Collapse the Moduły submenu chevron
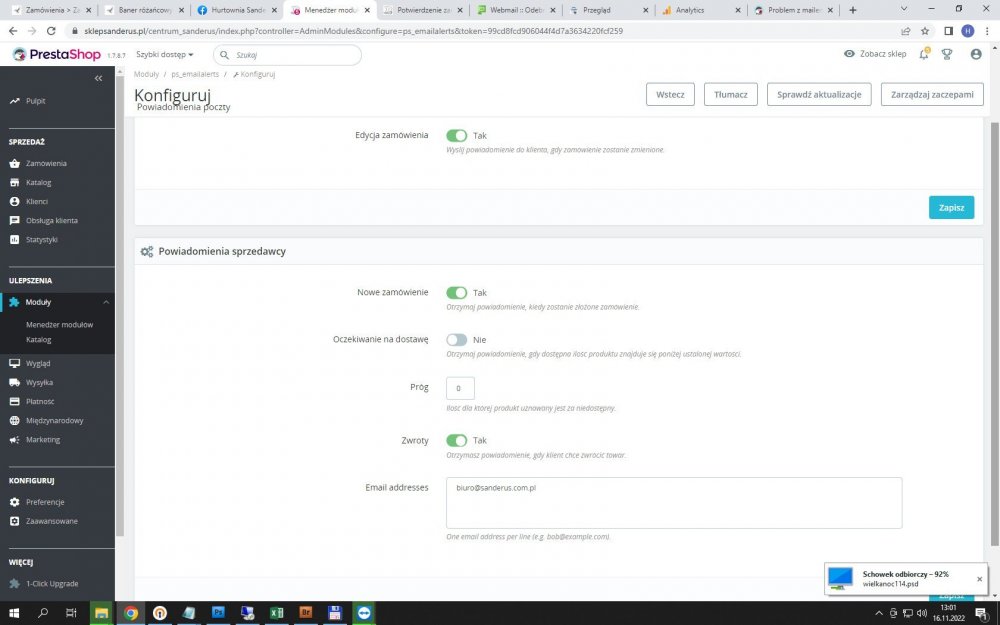This screenshot has height=625, width=1000. point(106,302)
